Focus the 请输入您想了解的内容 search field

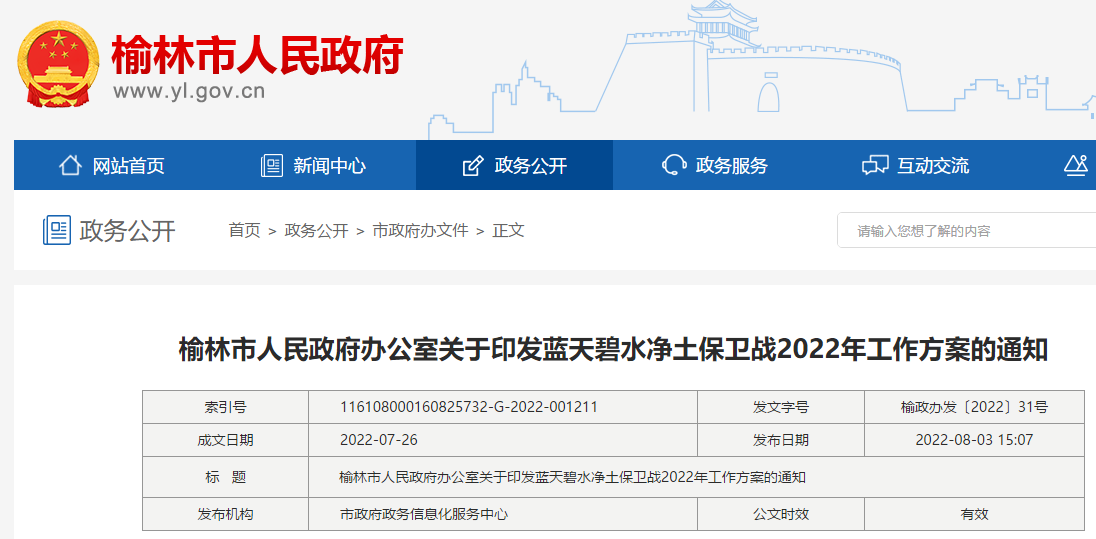coord(967,231)
